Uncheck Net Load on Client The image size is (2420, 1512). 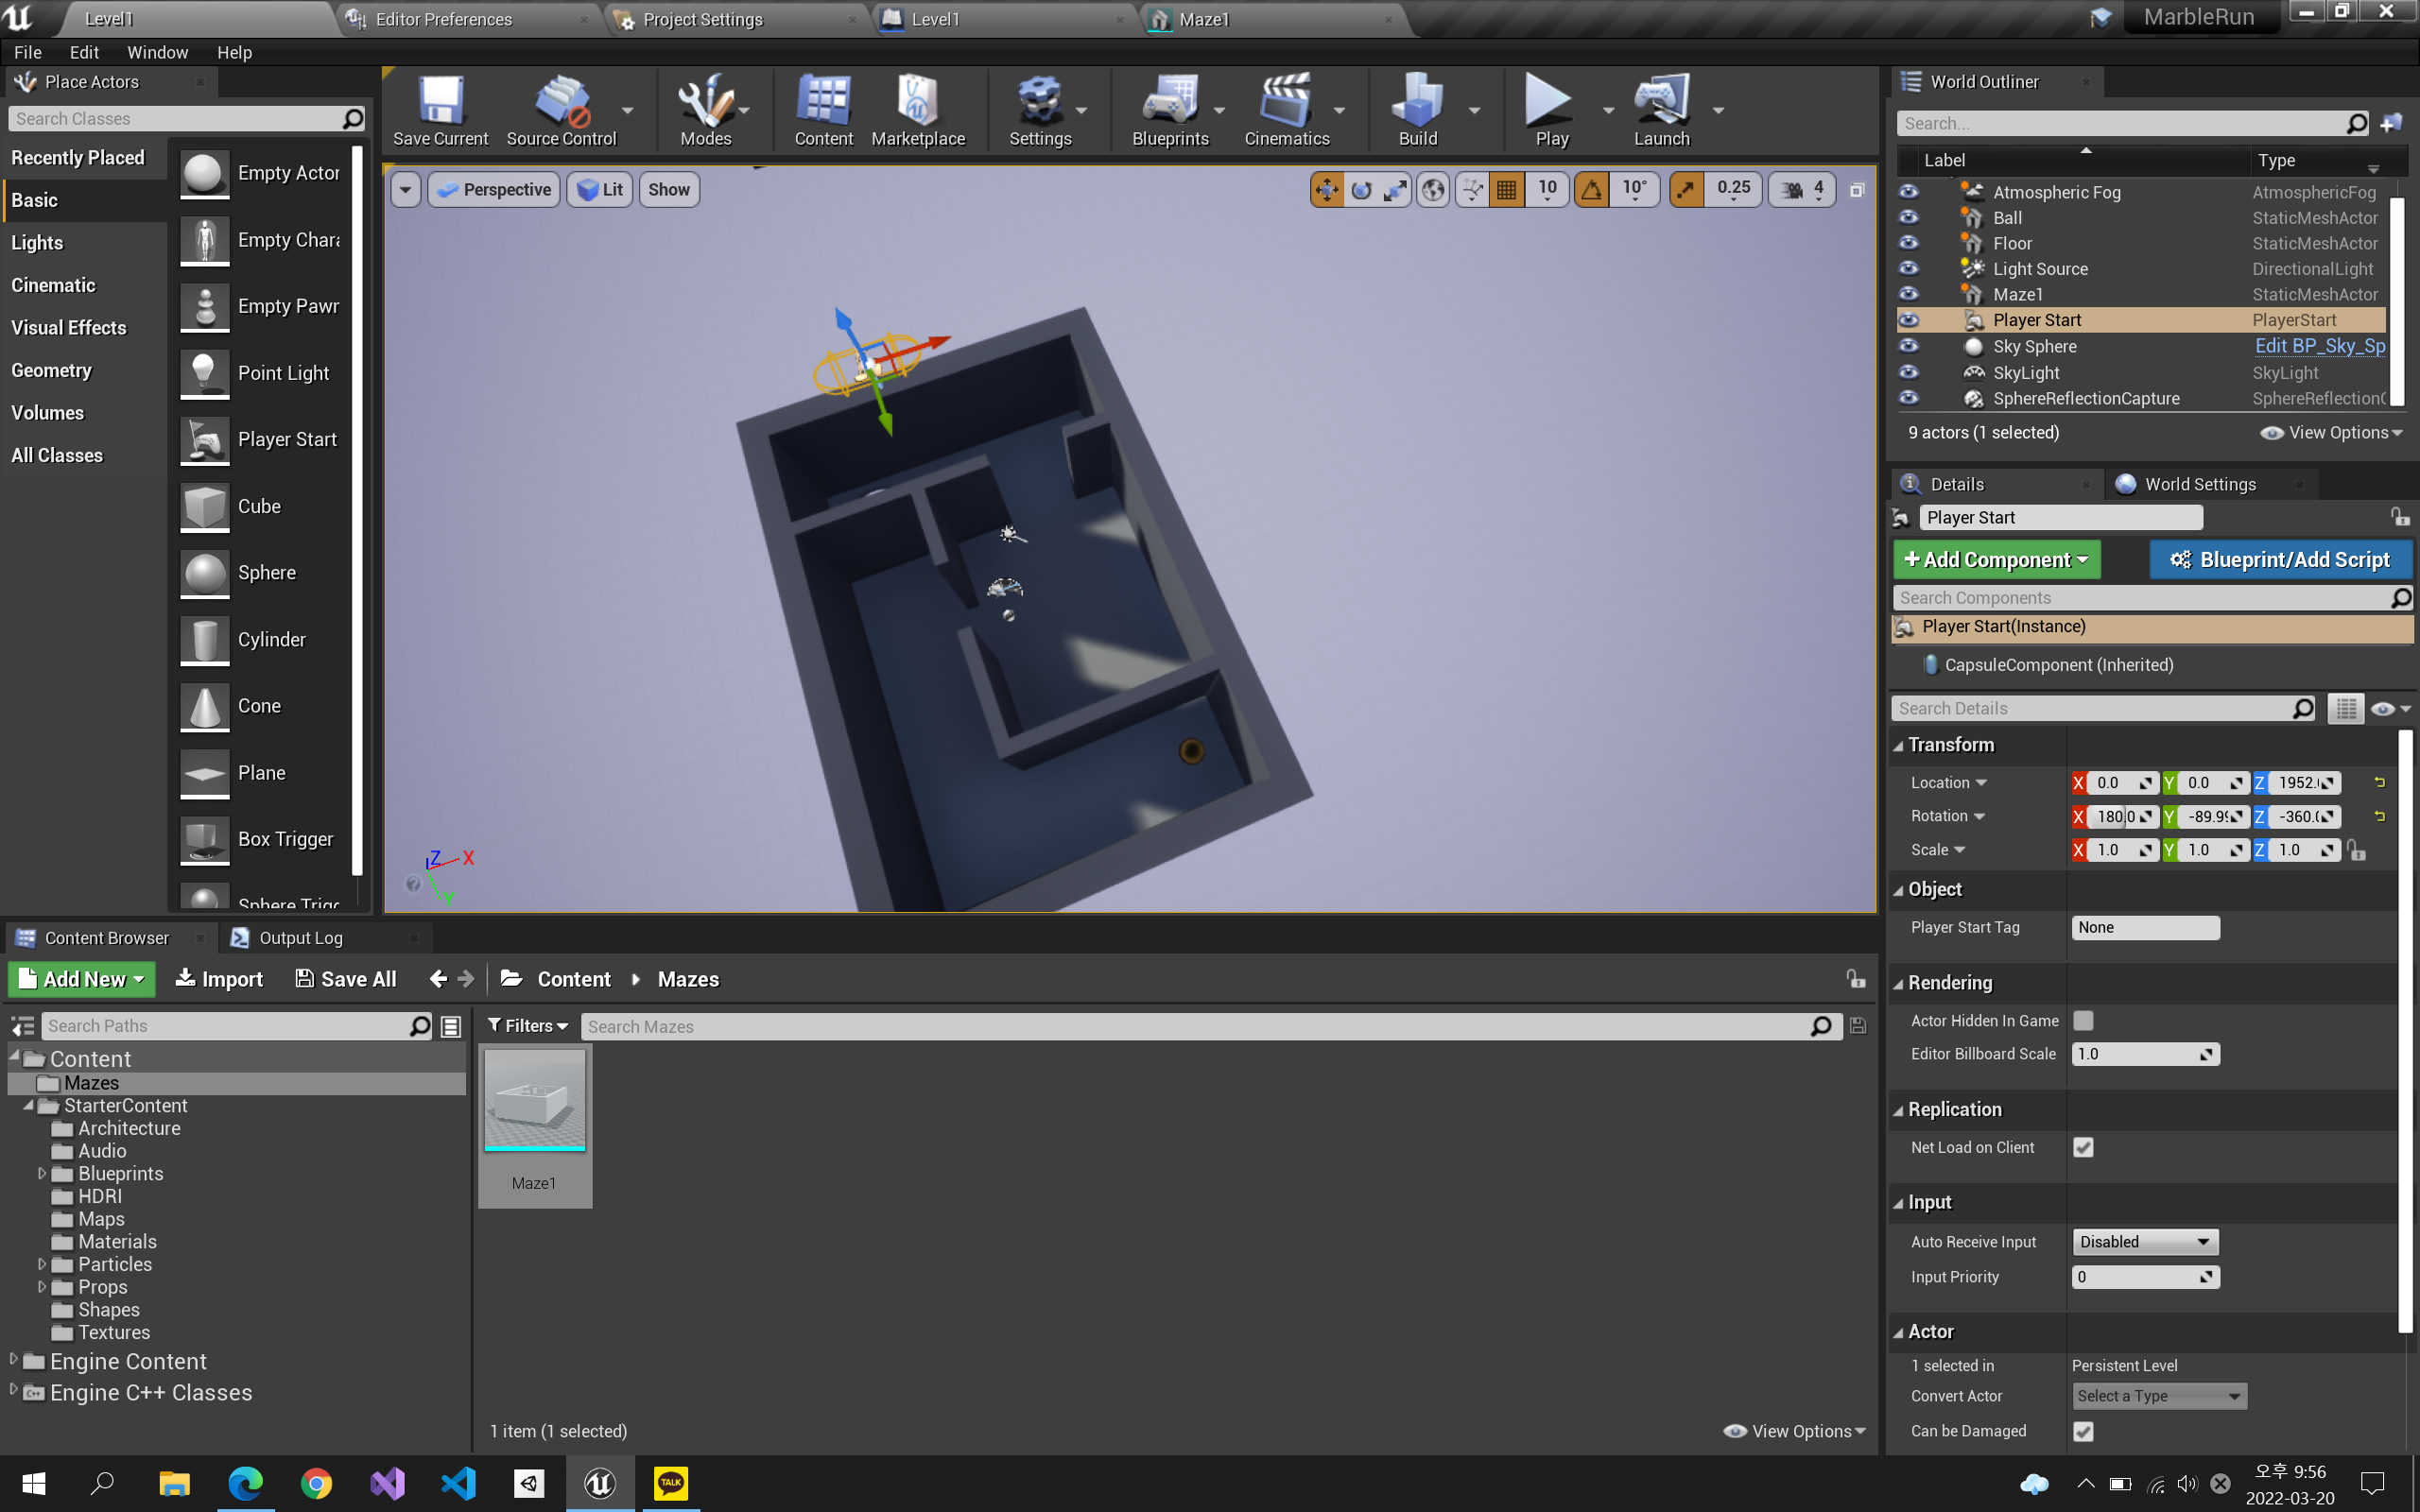pyautogui.click(x=2083, y=1147)
